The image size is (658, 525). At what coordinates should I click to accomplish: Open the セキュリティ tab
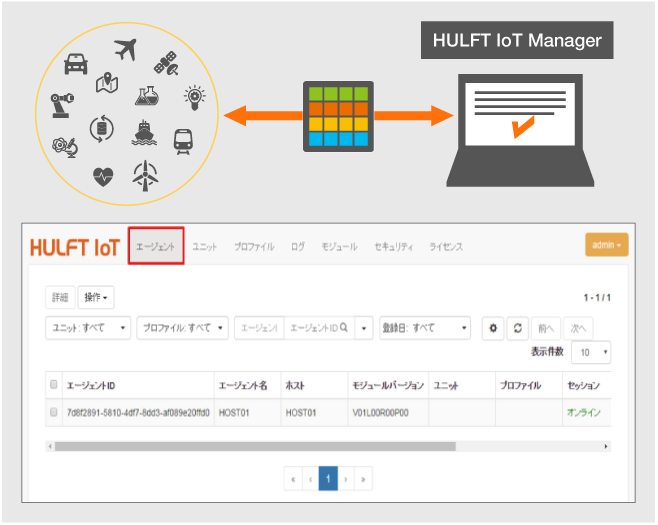click(393, 247)
